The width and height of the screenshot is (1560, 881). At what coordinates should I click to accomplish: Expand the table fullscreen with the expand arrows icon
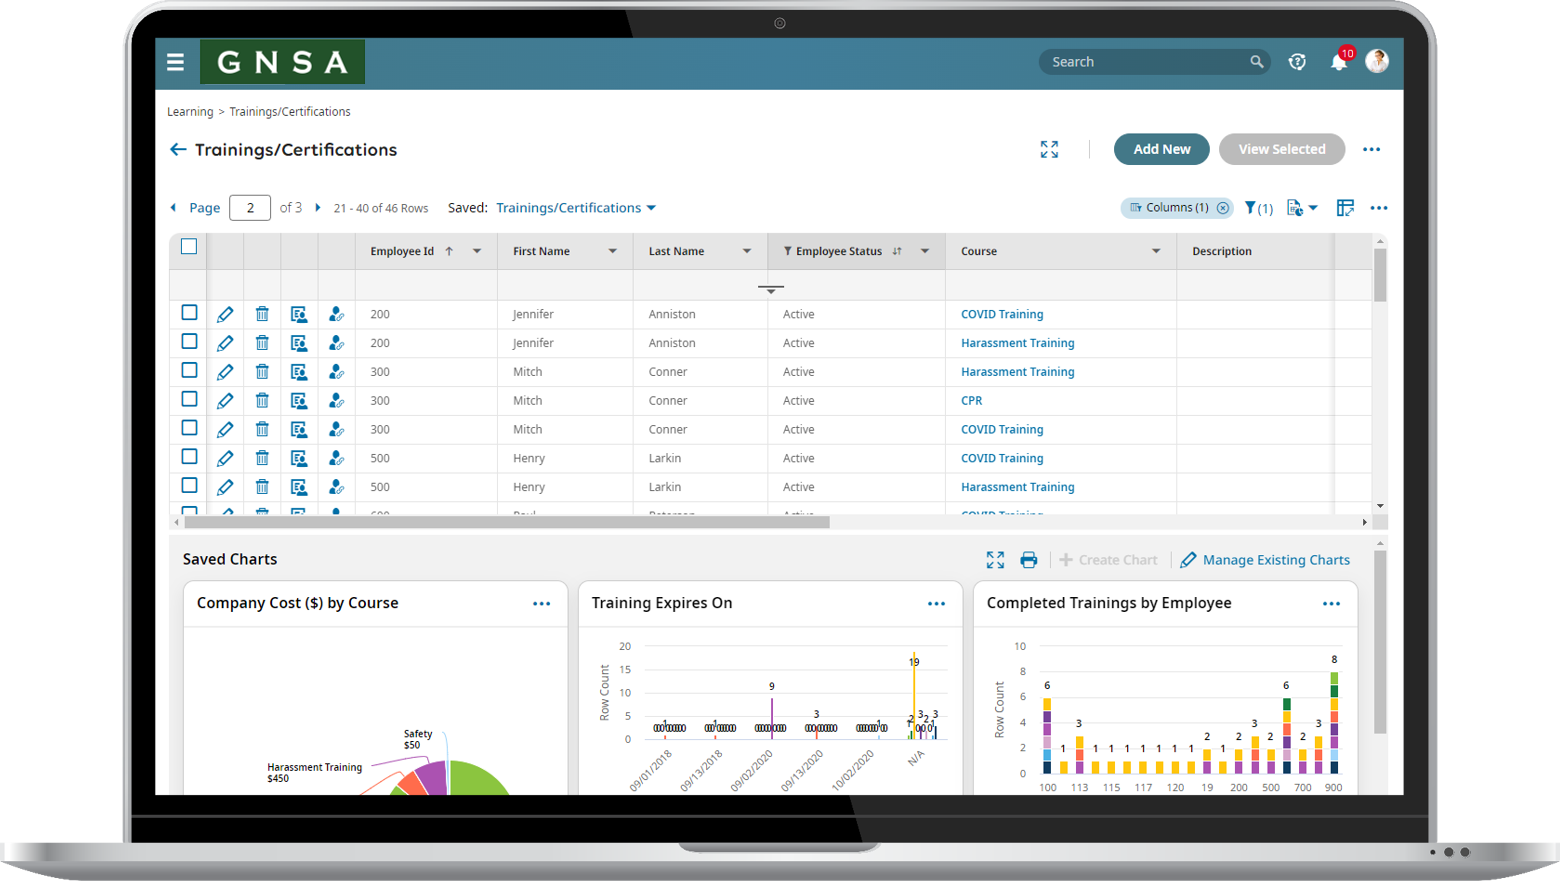tap(1049, 149)
